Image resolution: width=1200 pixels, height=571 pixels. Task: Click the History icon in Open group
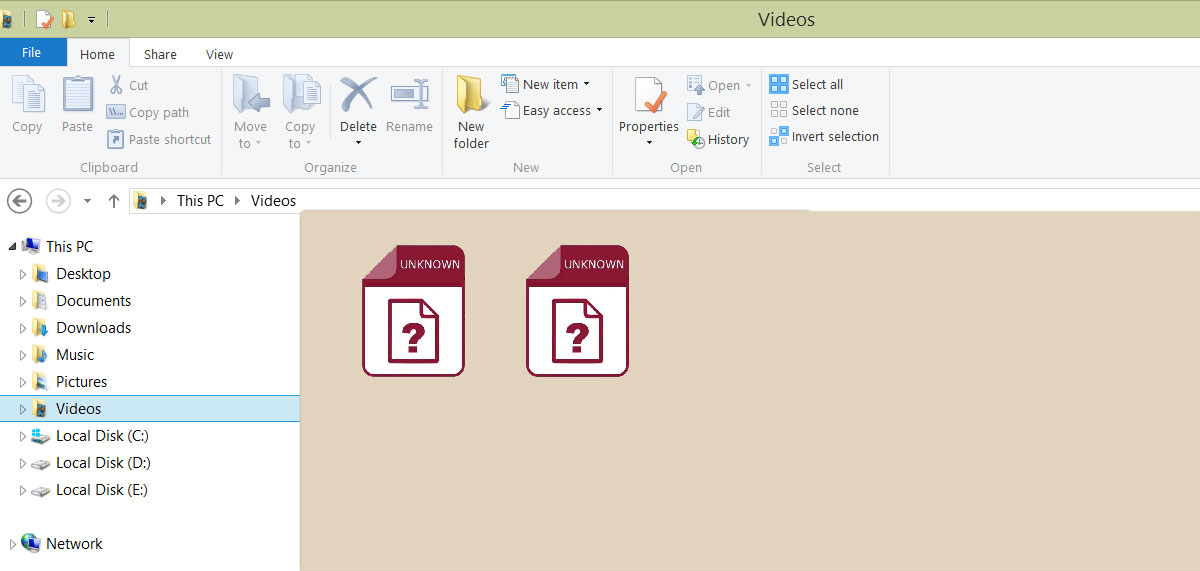click(x=696, y=139)
